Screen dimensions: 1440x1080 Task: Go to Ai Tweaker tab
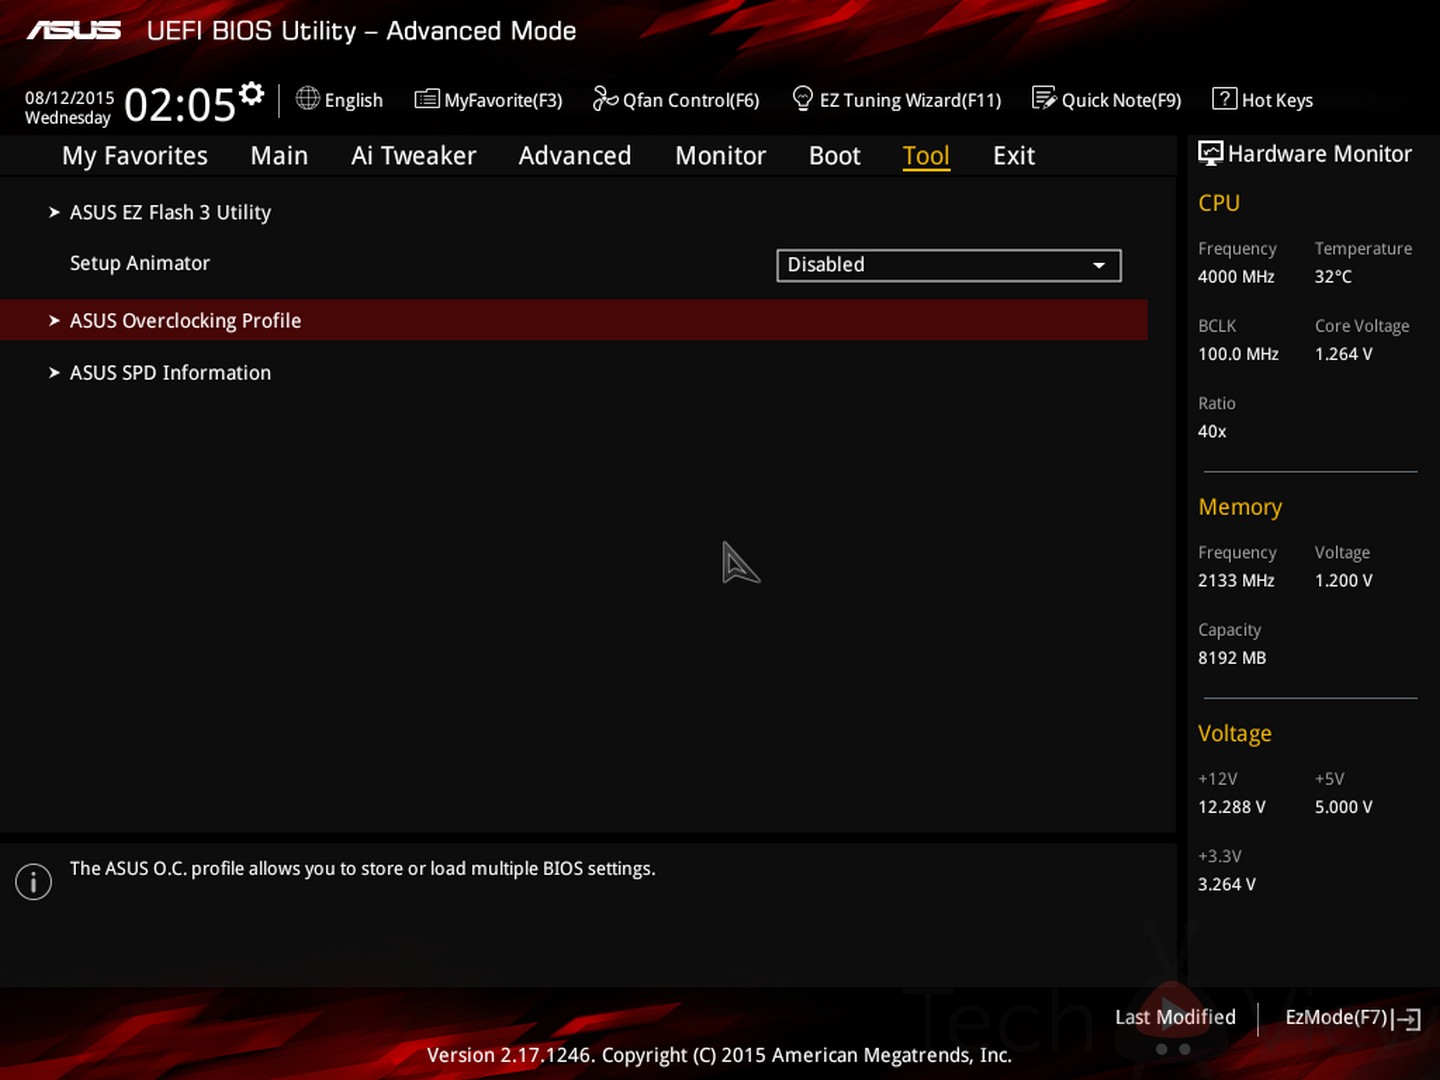[413, 156]
